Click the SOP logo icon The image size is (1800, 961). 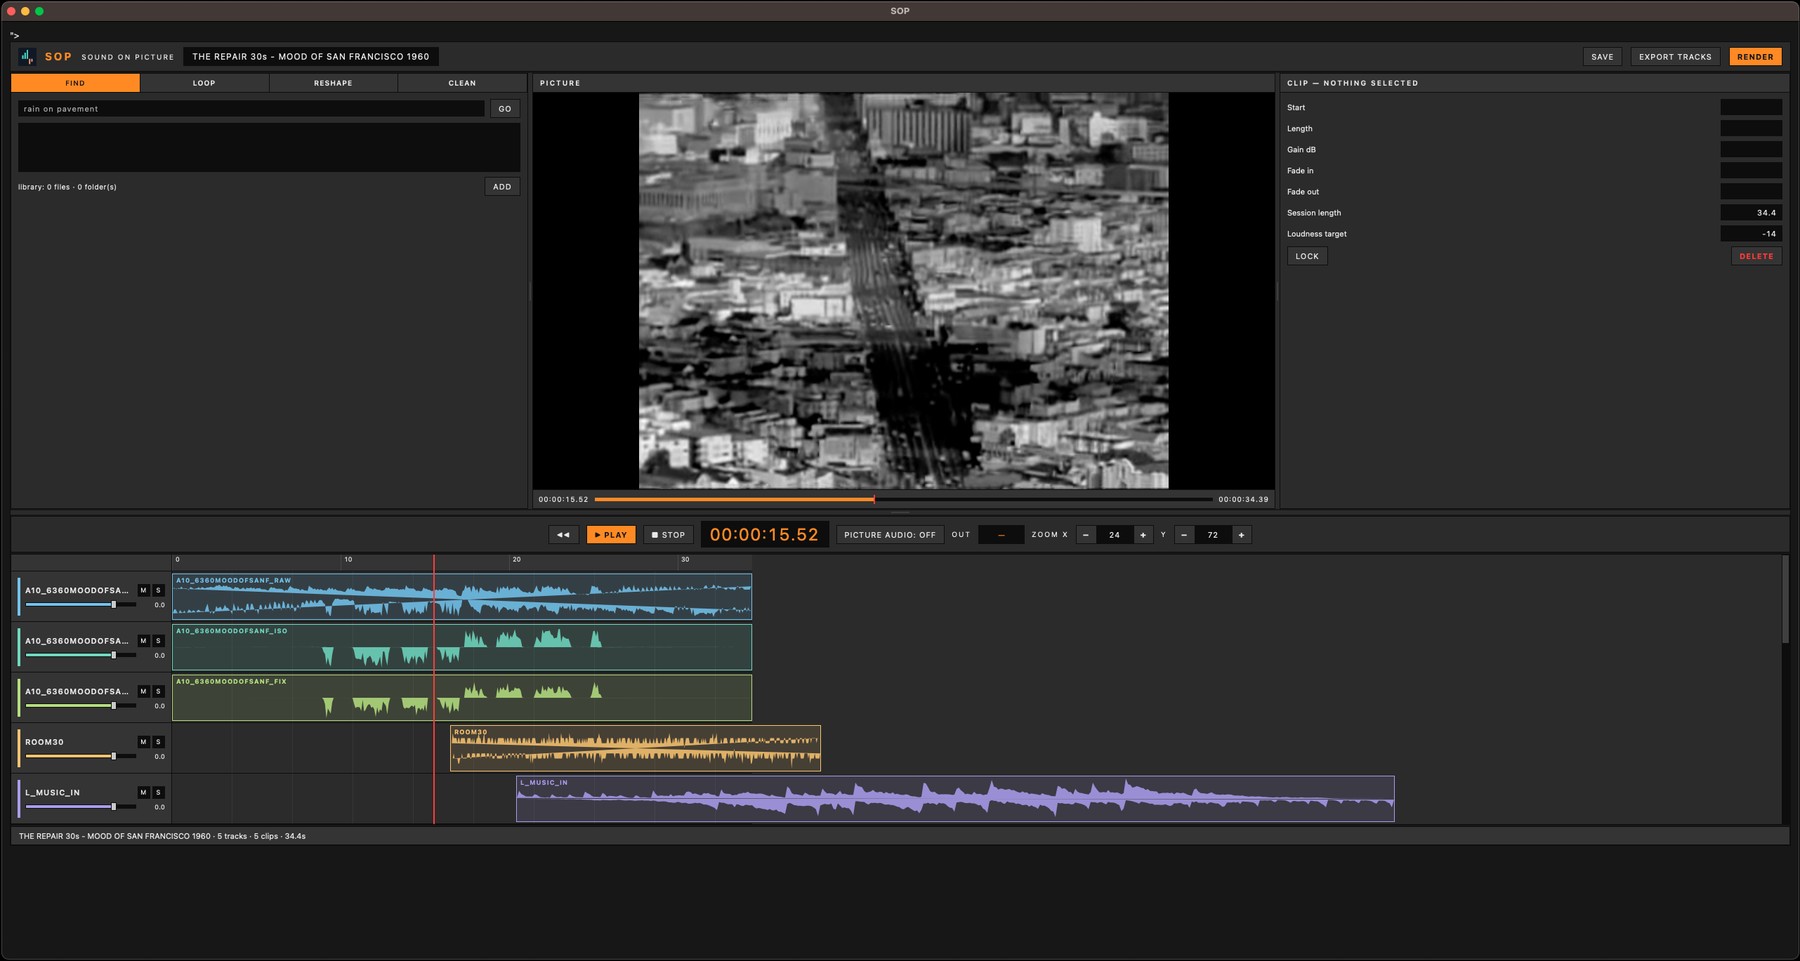click(x=27, y=57)
